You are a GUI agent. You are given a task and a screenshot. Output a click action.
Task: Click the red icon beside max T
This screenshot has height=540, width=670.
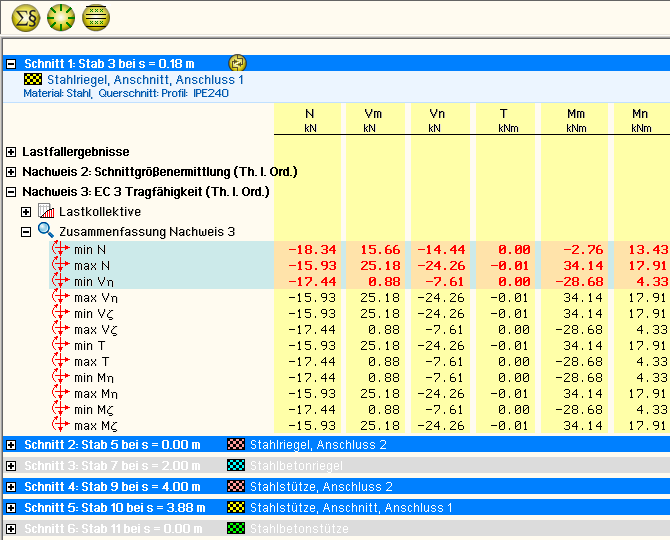click(59, 361)
